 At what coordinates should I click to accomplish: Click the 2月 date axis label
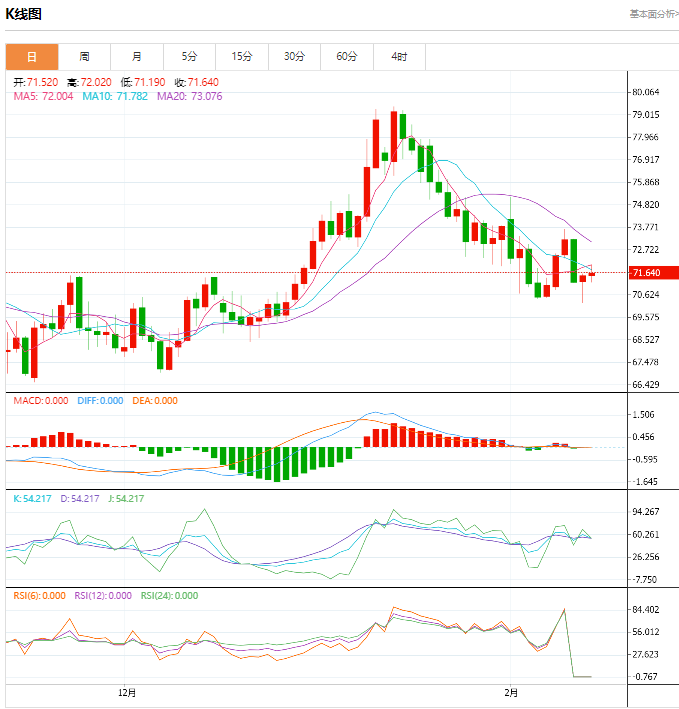pyautogui.click(x=511, y=693)
